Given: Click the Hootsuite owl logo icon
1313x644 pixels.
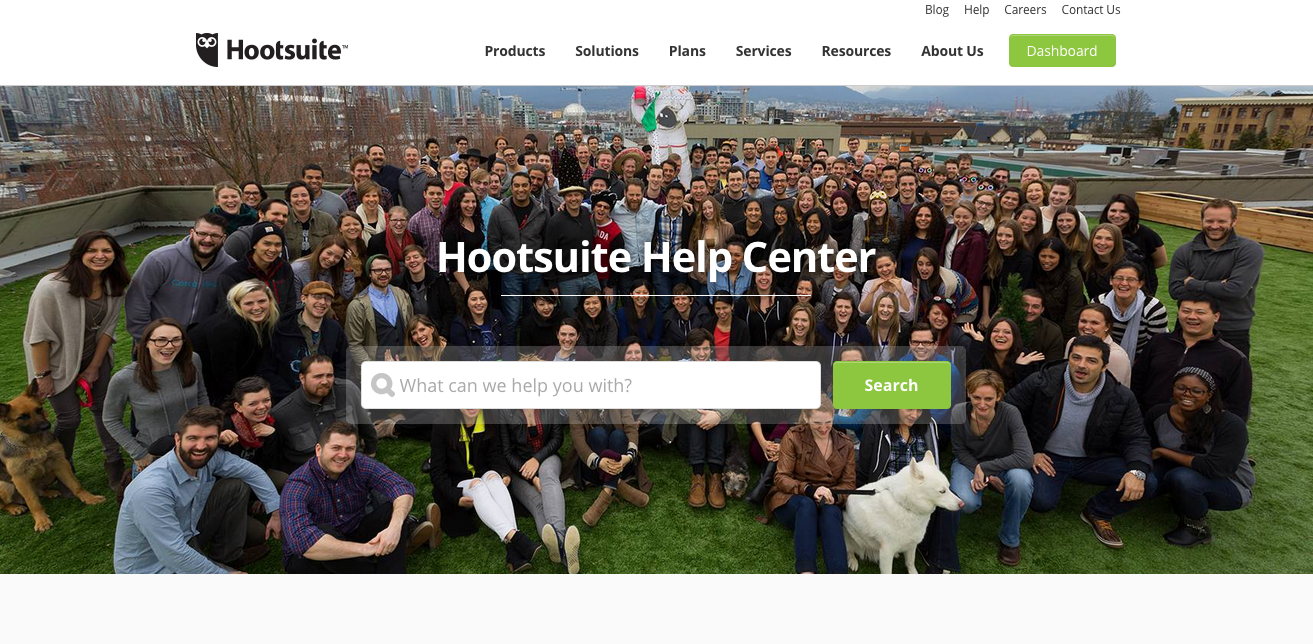Looking at the screenshot, I should coord(207,50).
